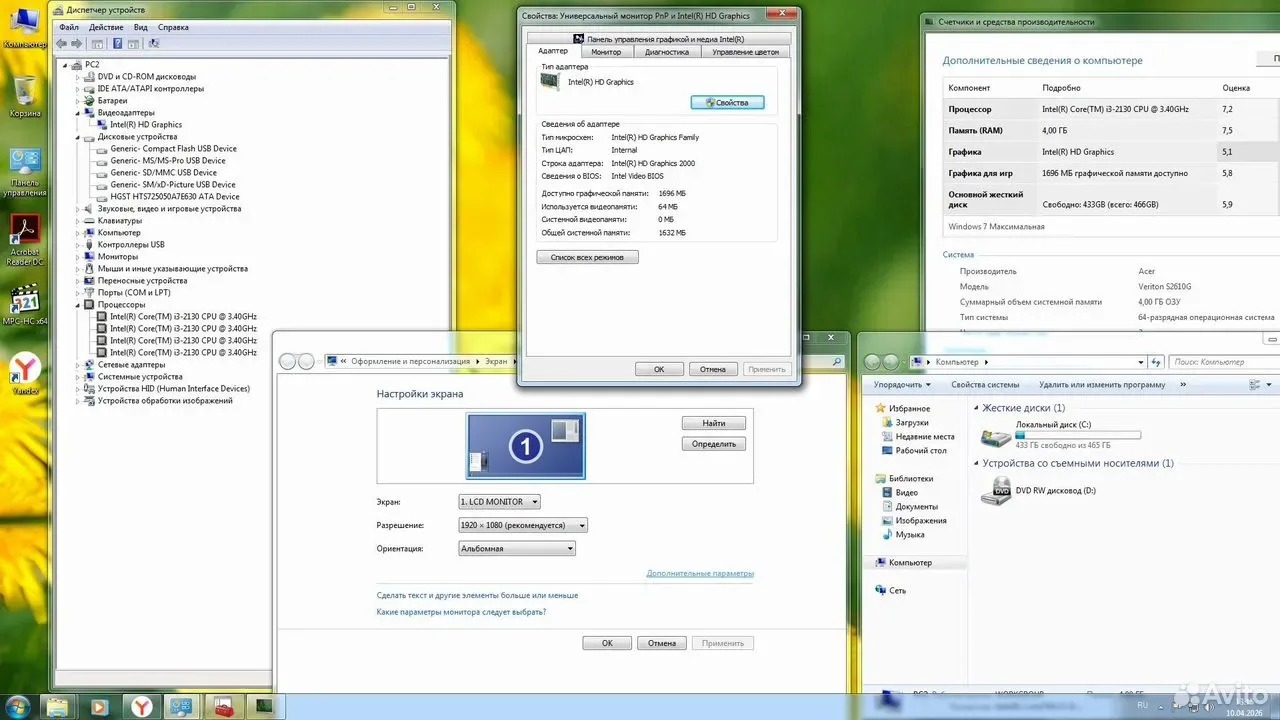The width and height of the screenshot is (1280, 720).
Task: Click the Найти button in screen settings
Action: [x=714, y=424]
